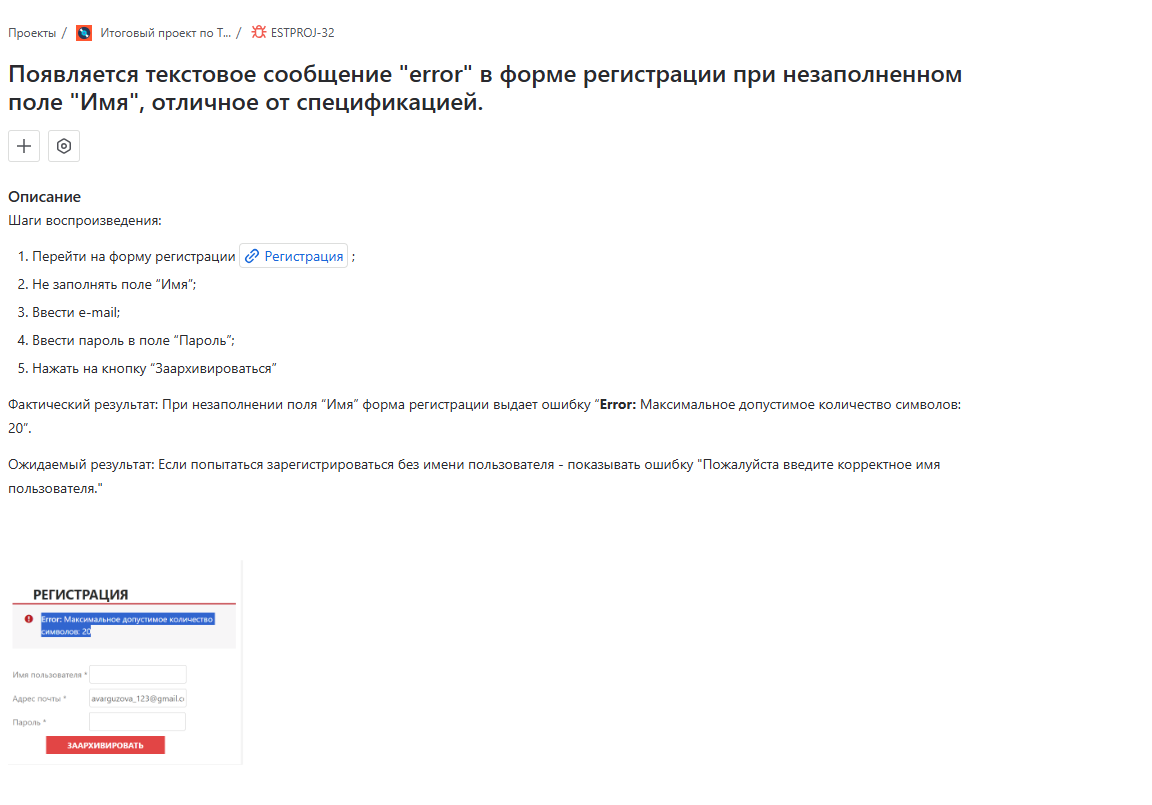Click the red error icon in screenshot
Screen dimensions: 1152x805
[28, 618]
